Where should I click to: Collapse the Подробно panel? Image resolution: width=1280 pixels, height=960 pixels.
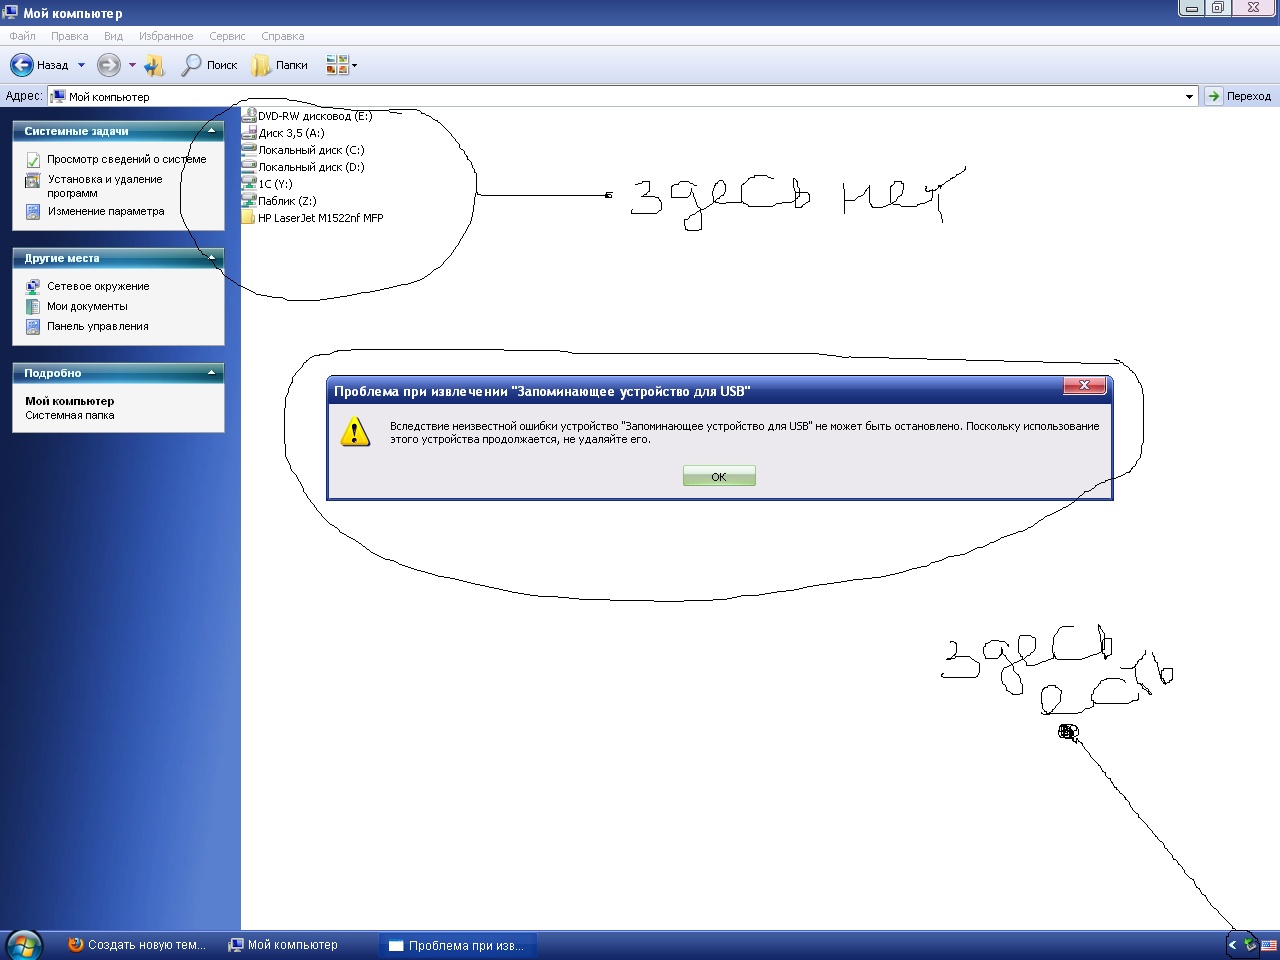pyautogui.click(x=211, y=373)
